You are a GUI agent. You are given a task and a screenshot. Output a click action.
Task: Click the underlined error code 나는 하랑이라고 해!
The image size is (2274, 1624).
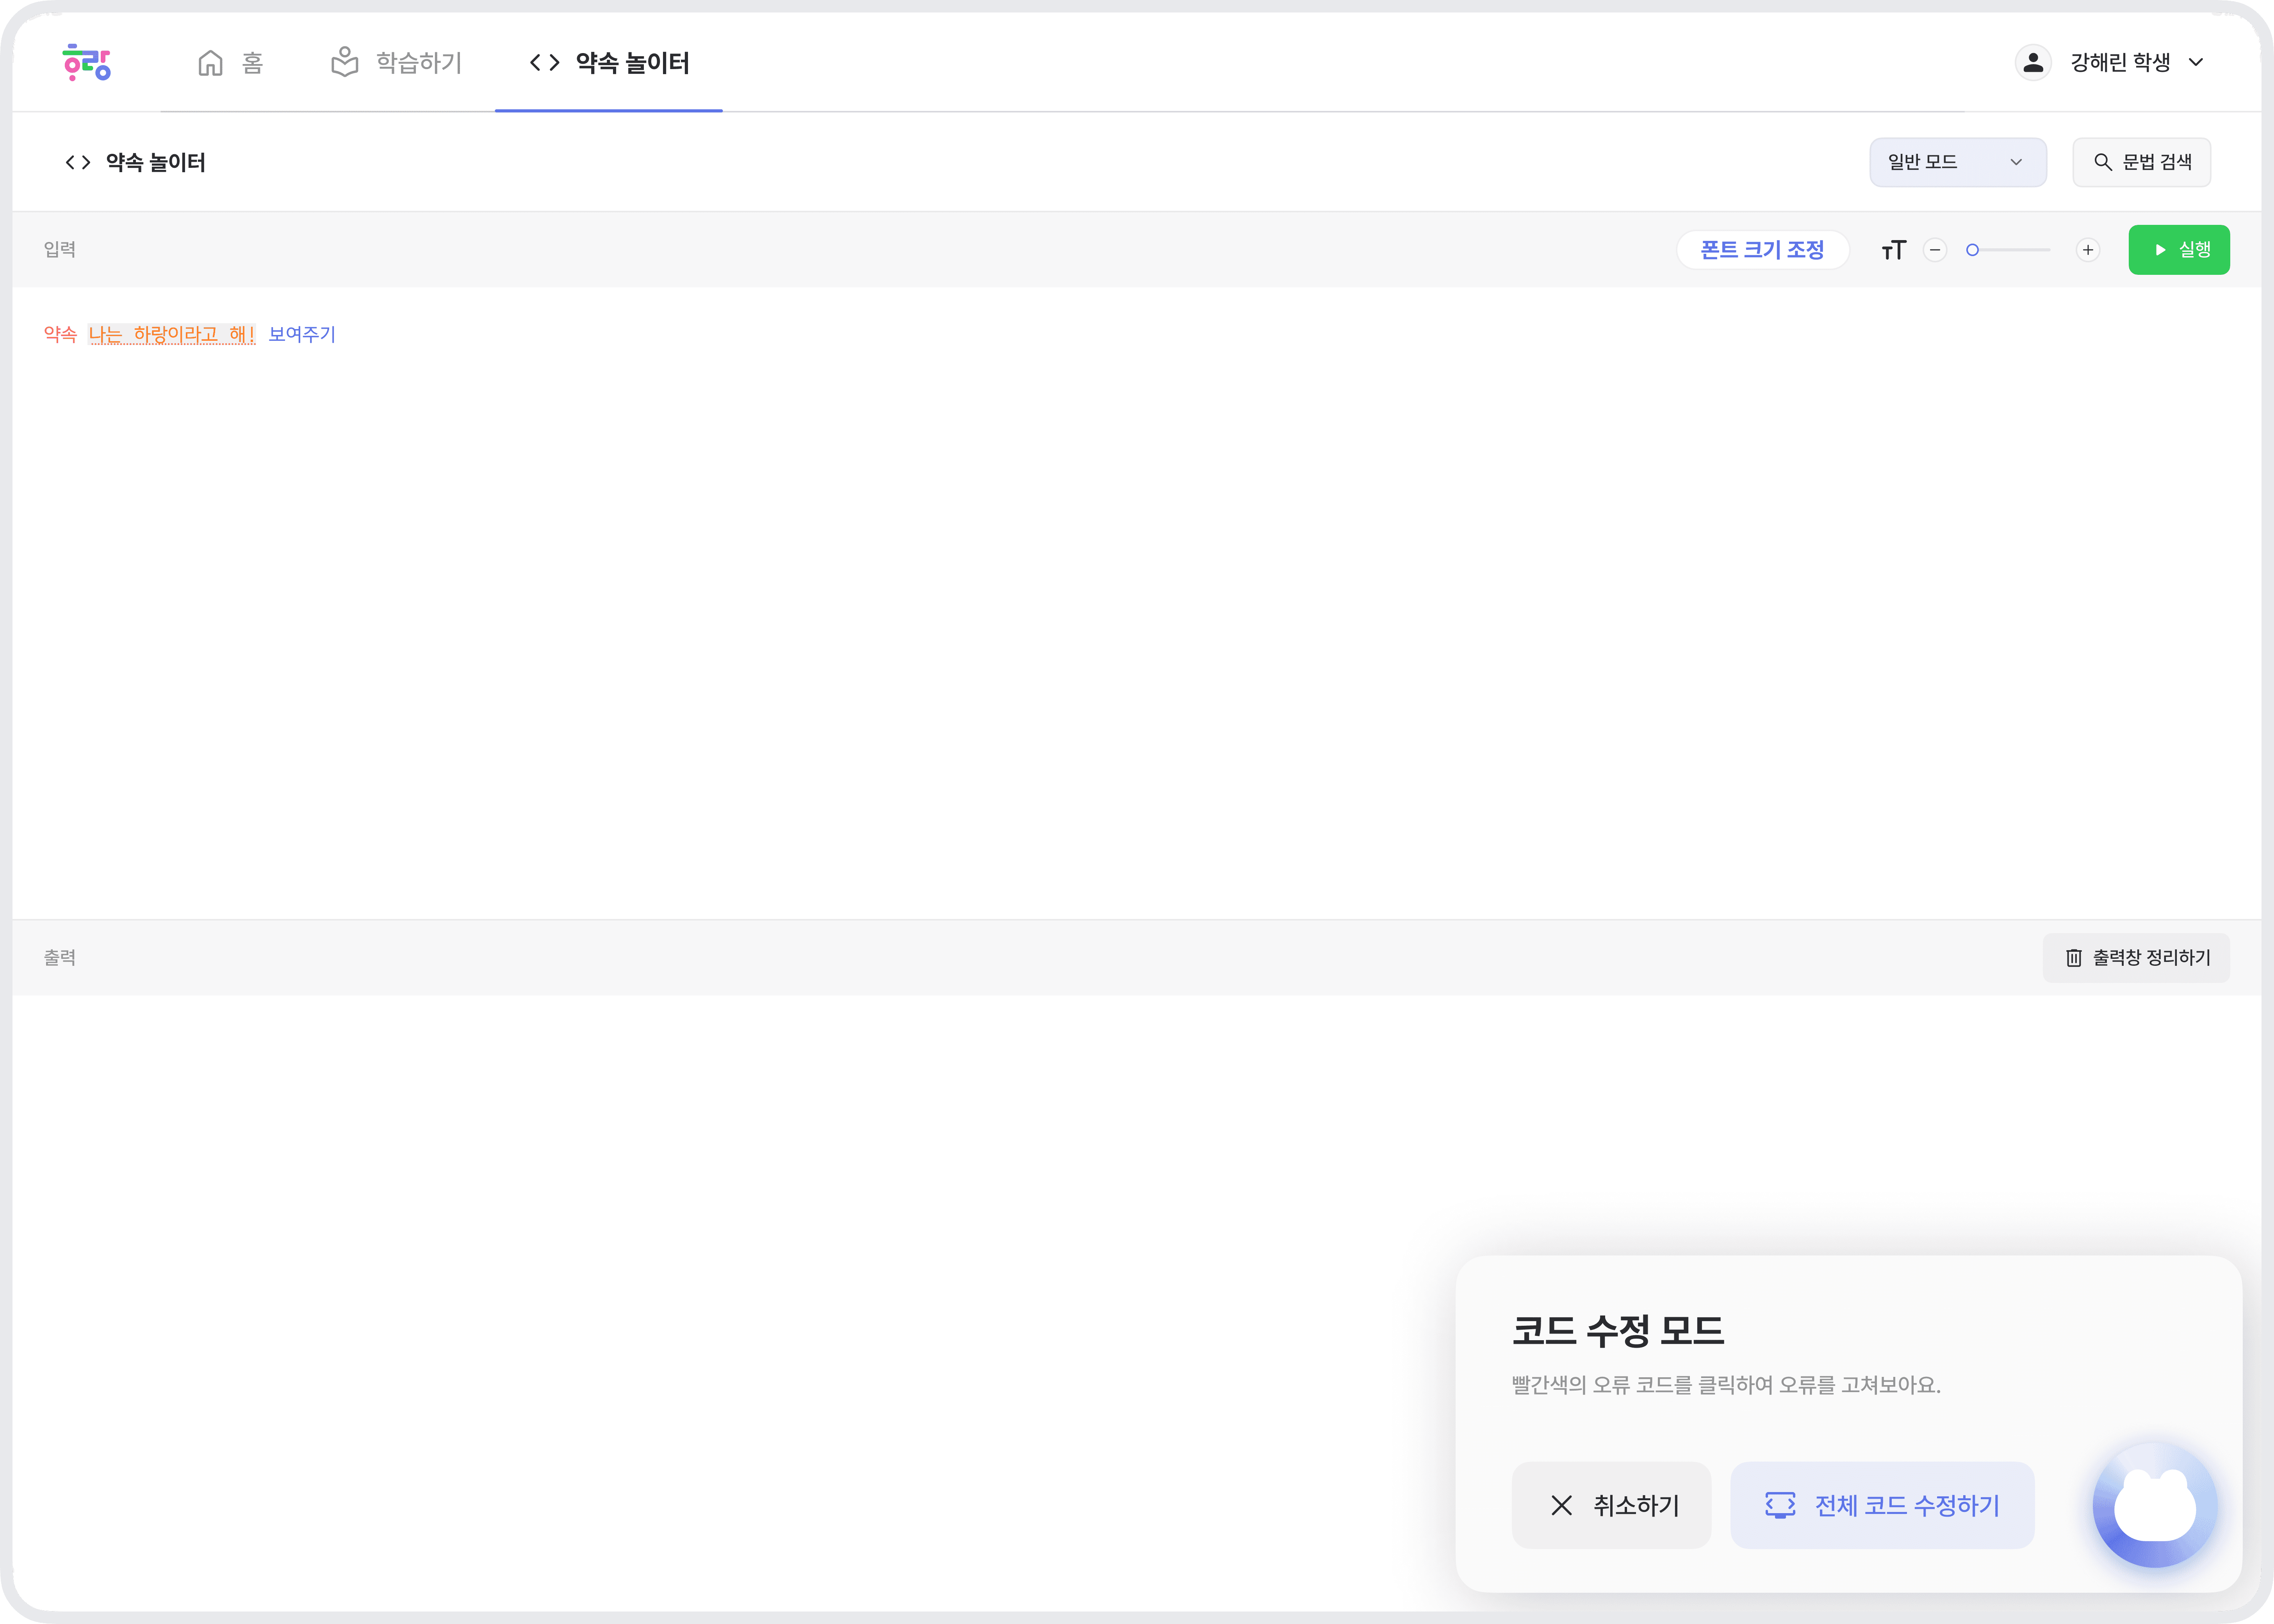pyautogui.click(x=172, y=334)
